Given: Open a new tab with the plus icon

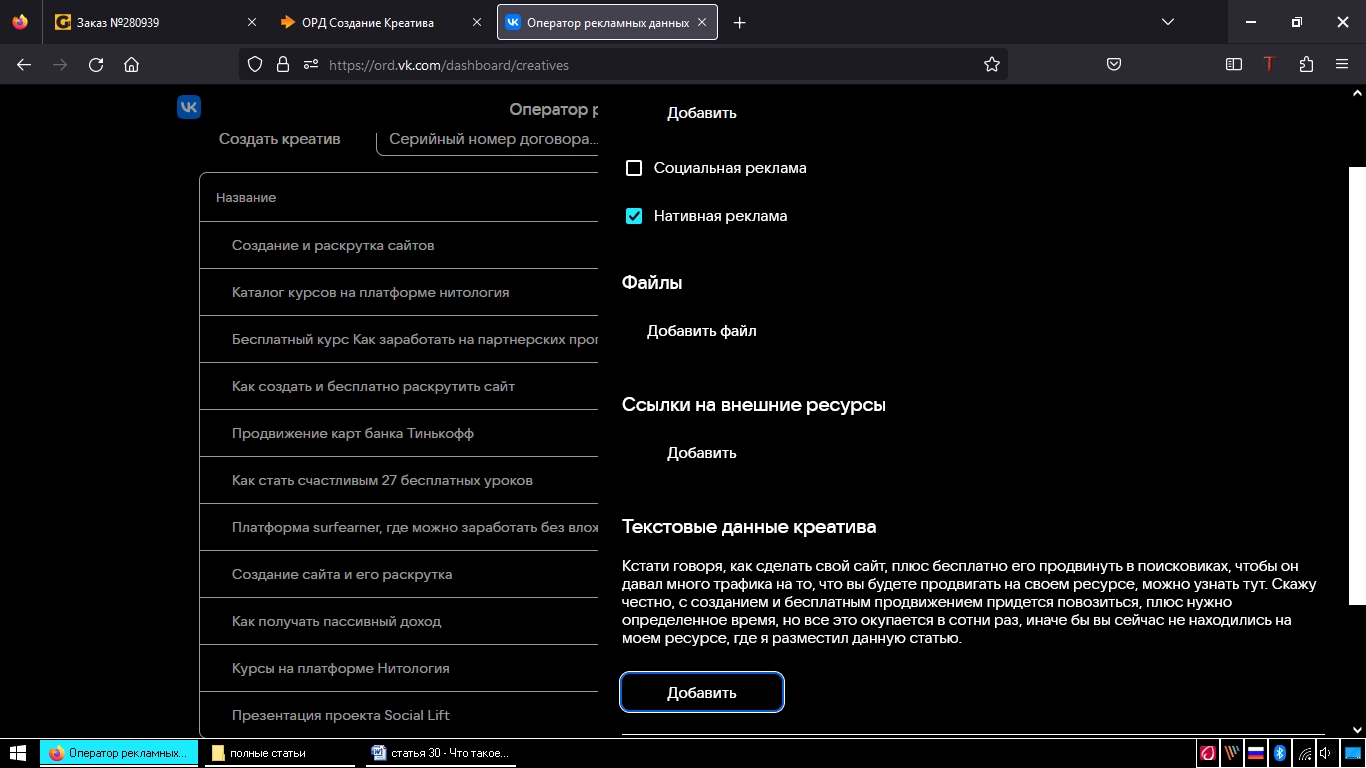Looking at the screenshot, I should (740, 22).
